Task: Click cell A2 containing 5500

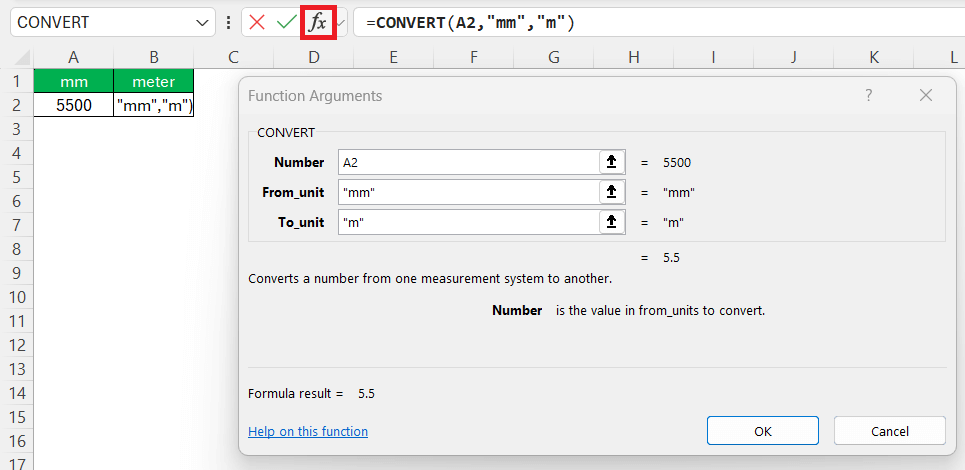Action: (74, 105)
